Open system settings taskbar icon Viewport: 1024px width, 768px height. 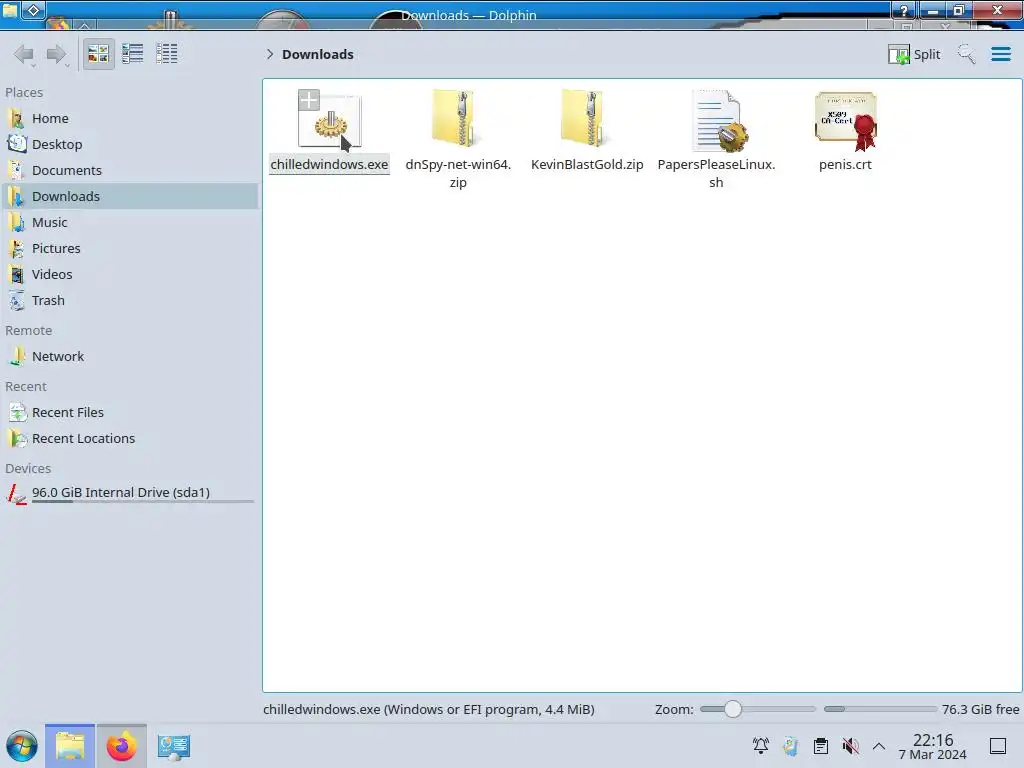pos(173,746)
